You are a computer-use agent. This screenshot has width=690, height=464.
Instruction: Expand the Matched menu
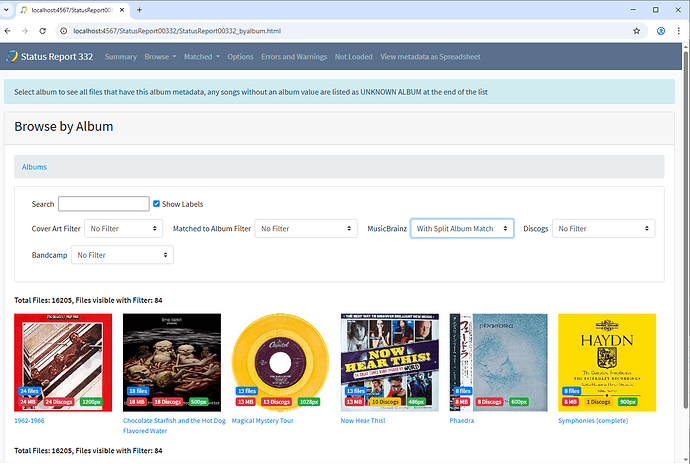coord(202,57)
